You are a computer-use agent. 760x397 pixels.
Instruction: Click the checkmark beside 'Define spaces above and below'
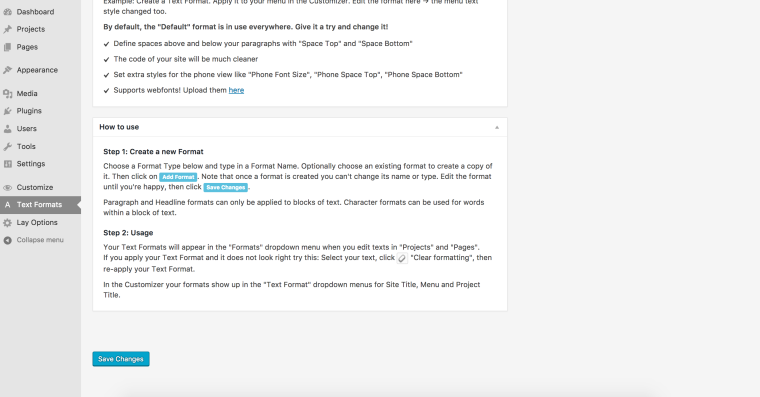click(x=107, y=44)
